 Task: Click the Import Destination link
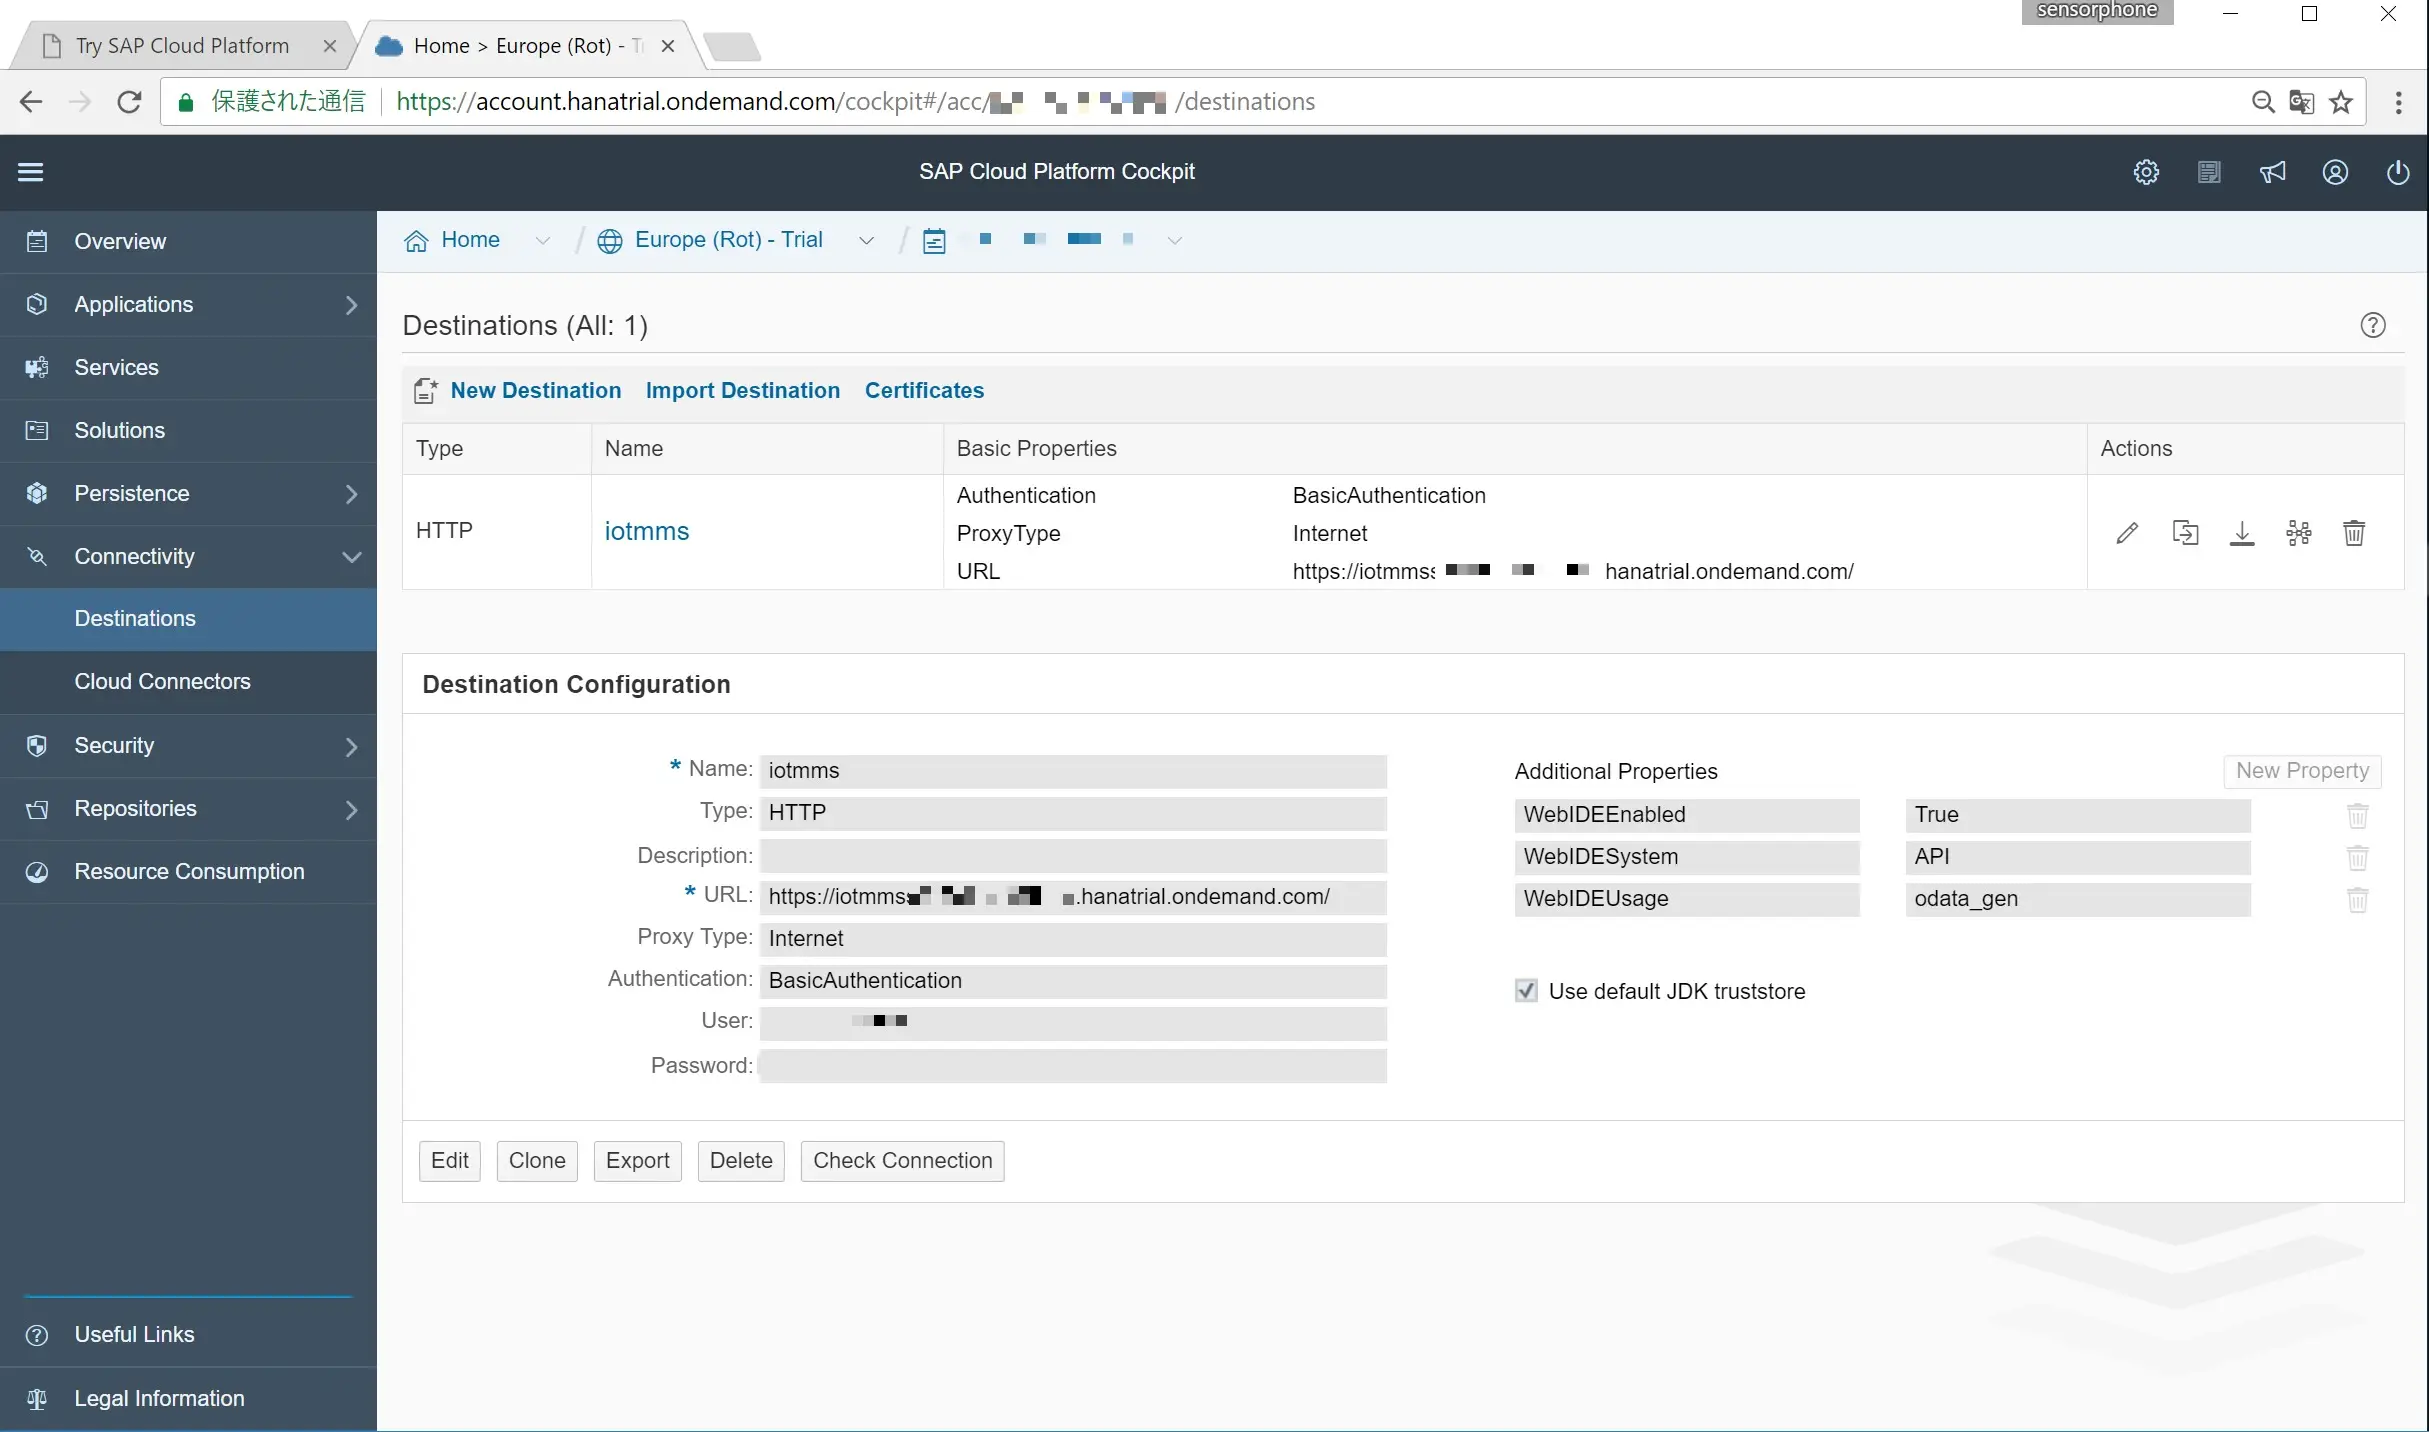[743, 391]
